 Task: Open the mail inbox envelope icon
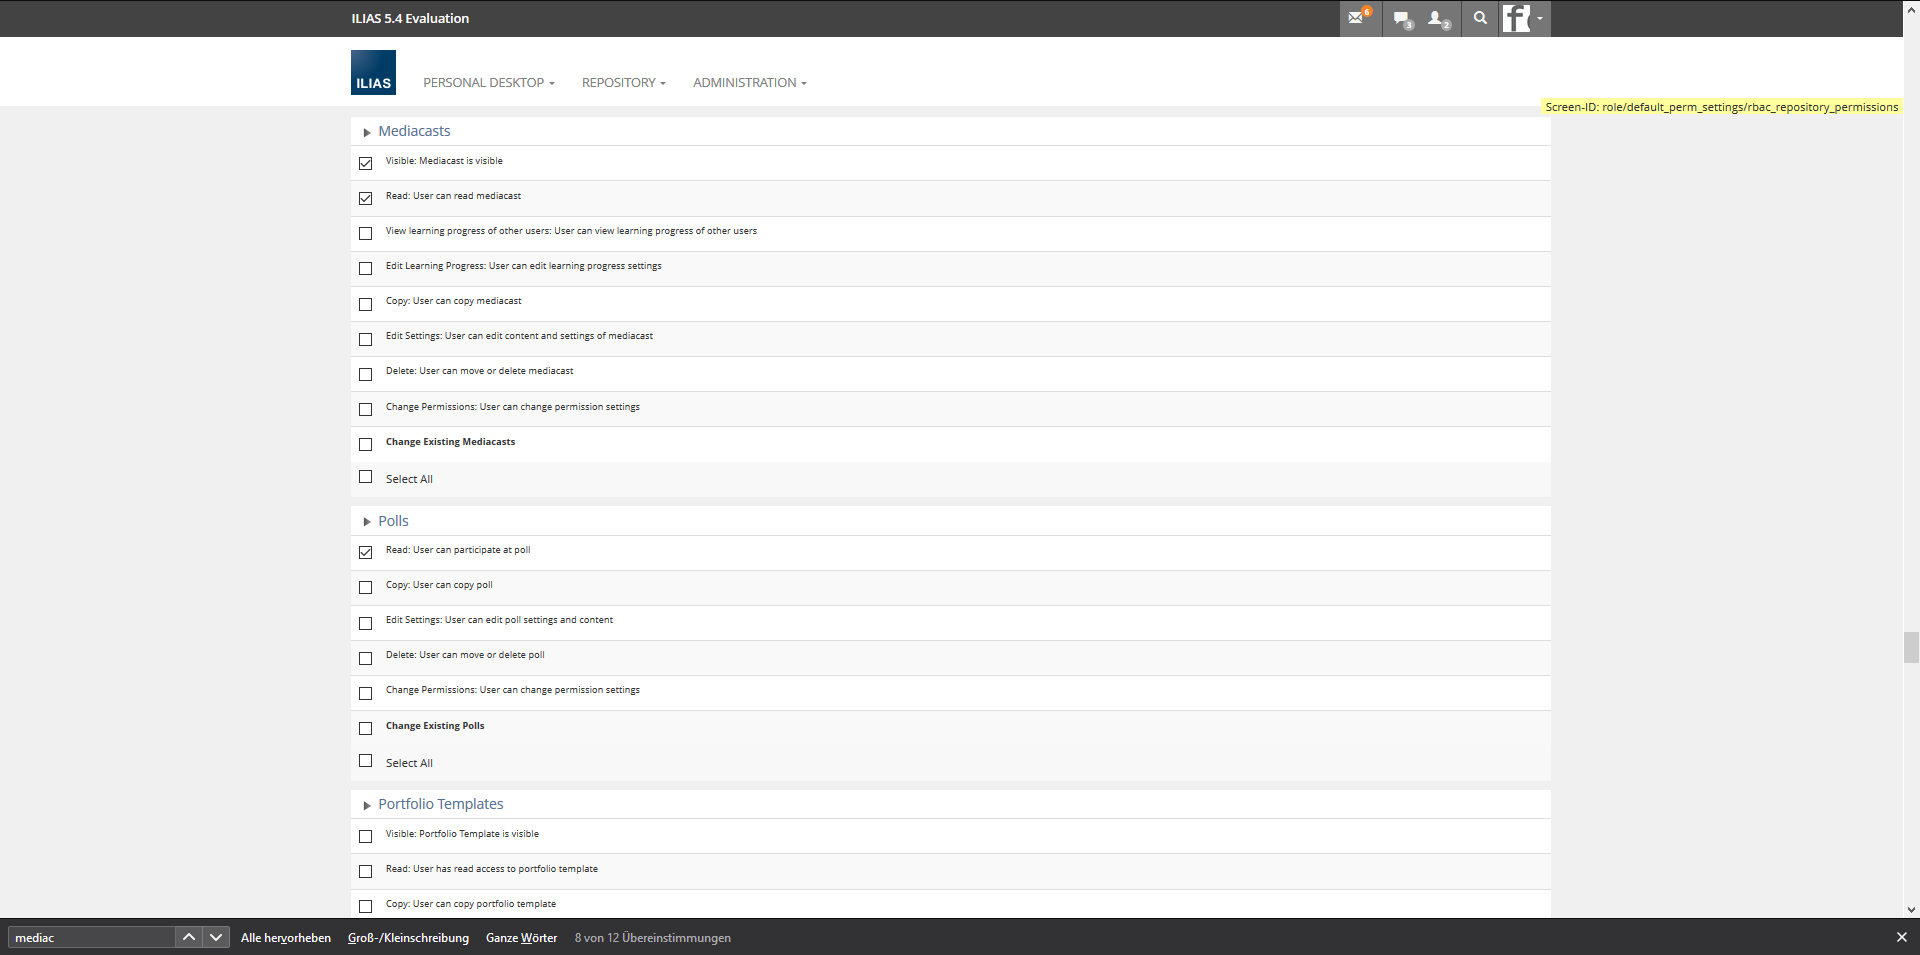1358,18
